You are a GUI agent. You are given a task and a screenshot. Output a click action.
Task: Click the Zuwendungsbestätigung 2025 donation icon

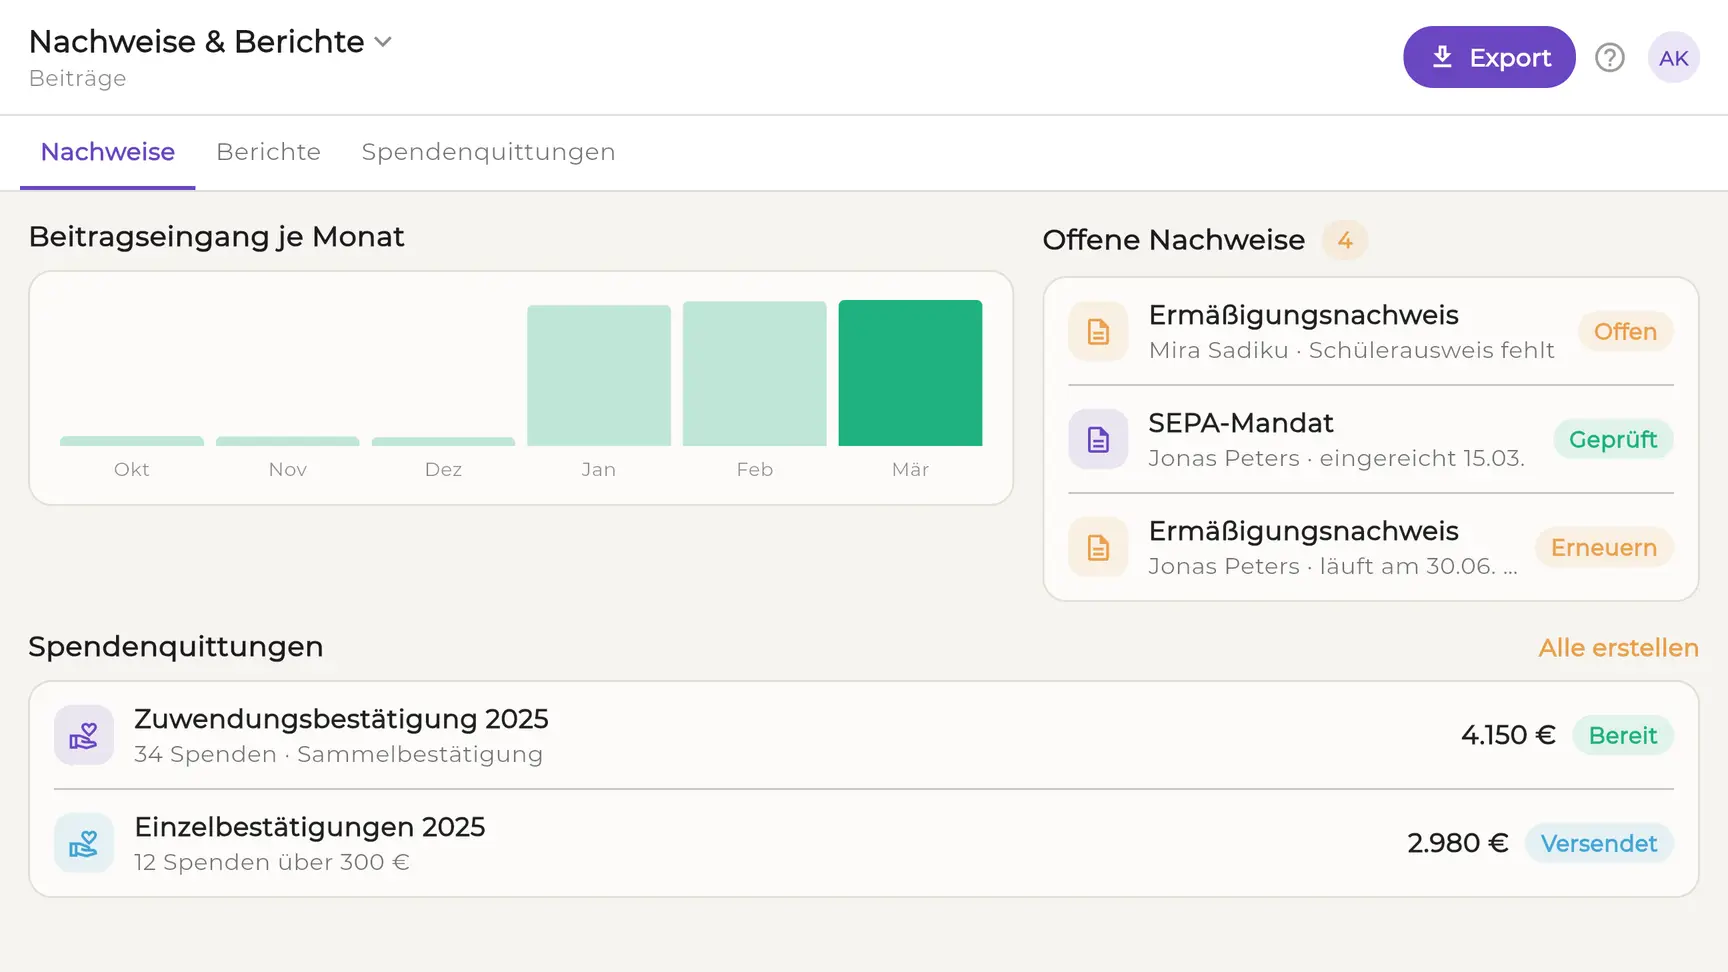click(x=84, y=735)
